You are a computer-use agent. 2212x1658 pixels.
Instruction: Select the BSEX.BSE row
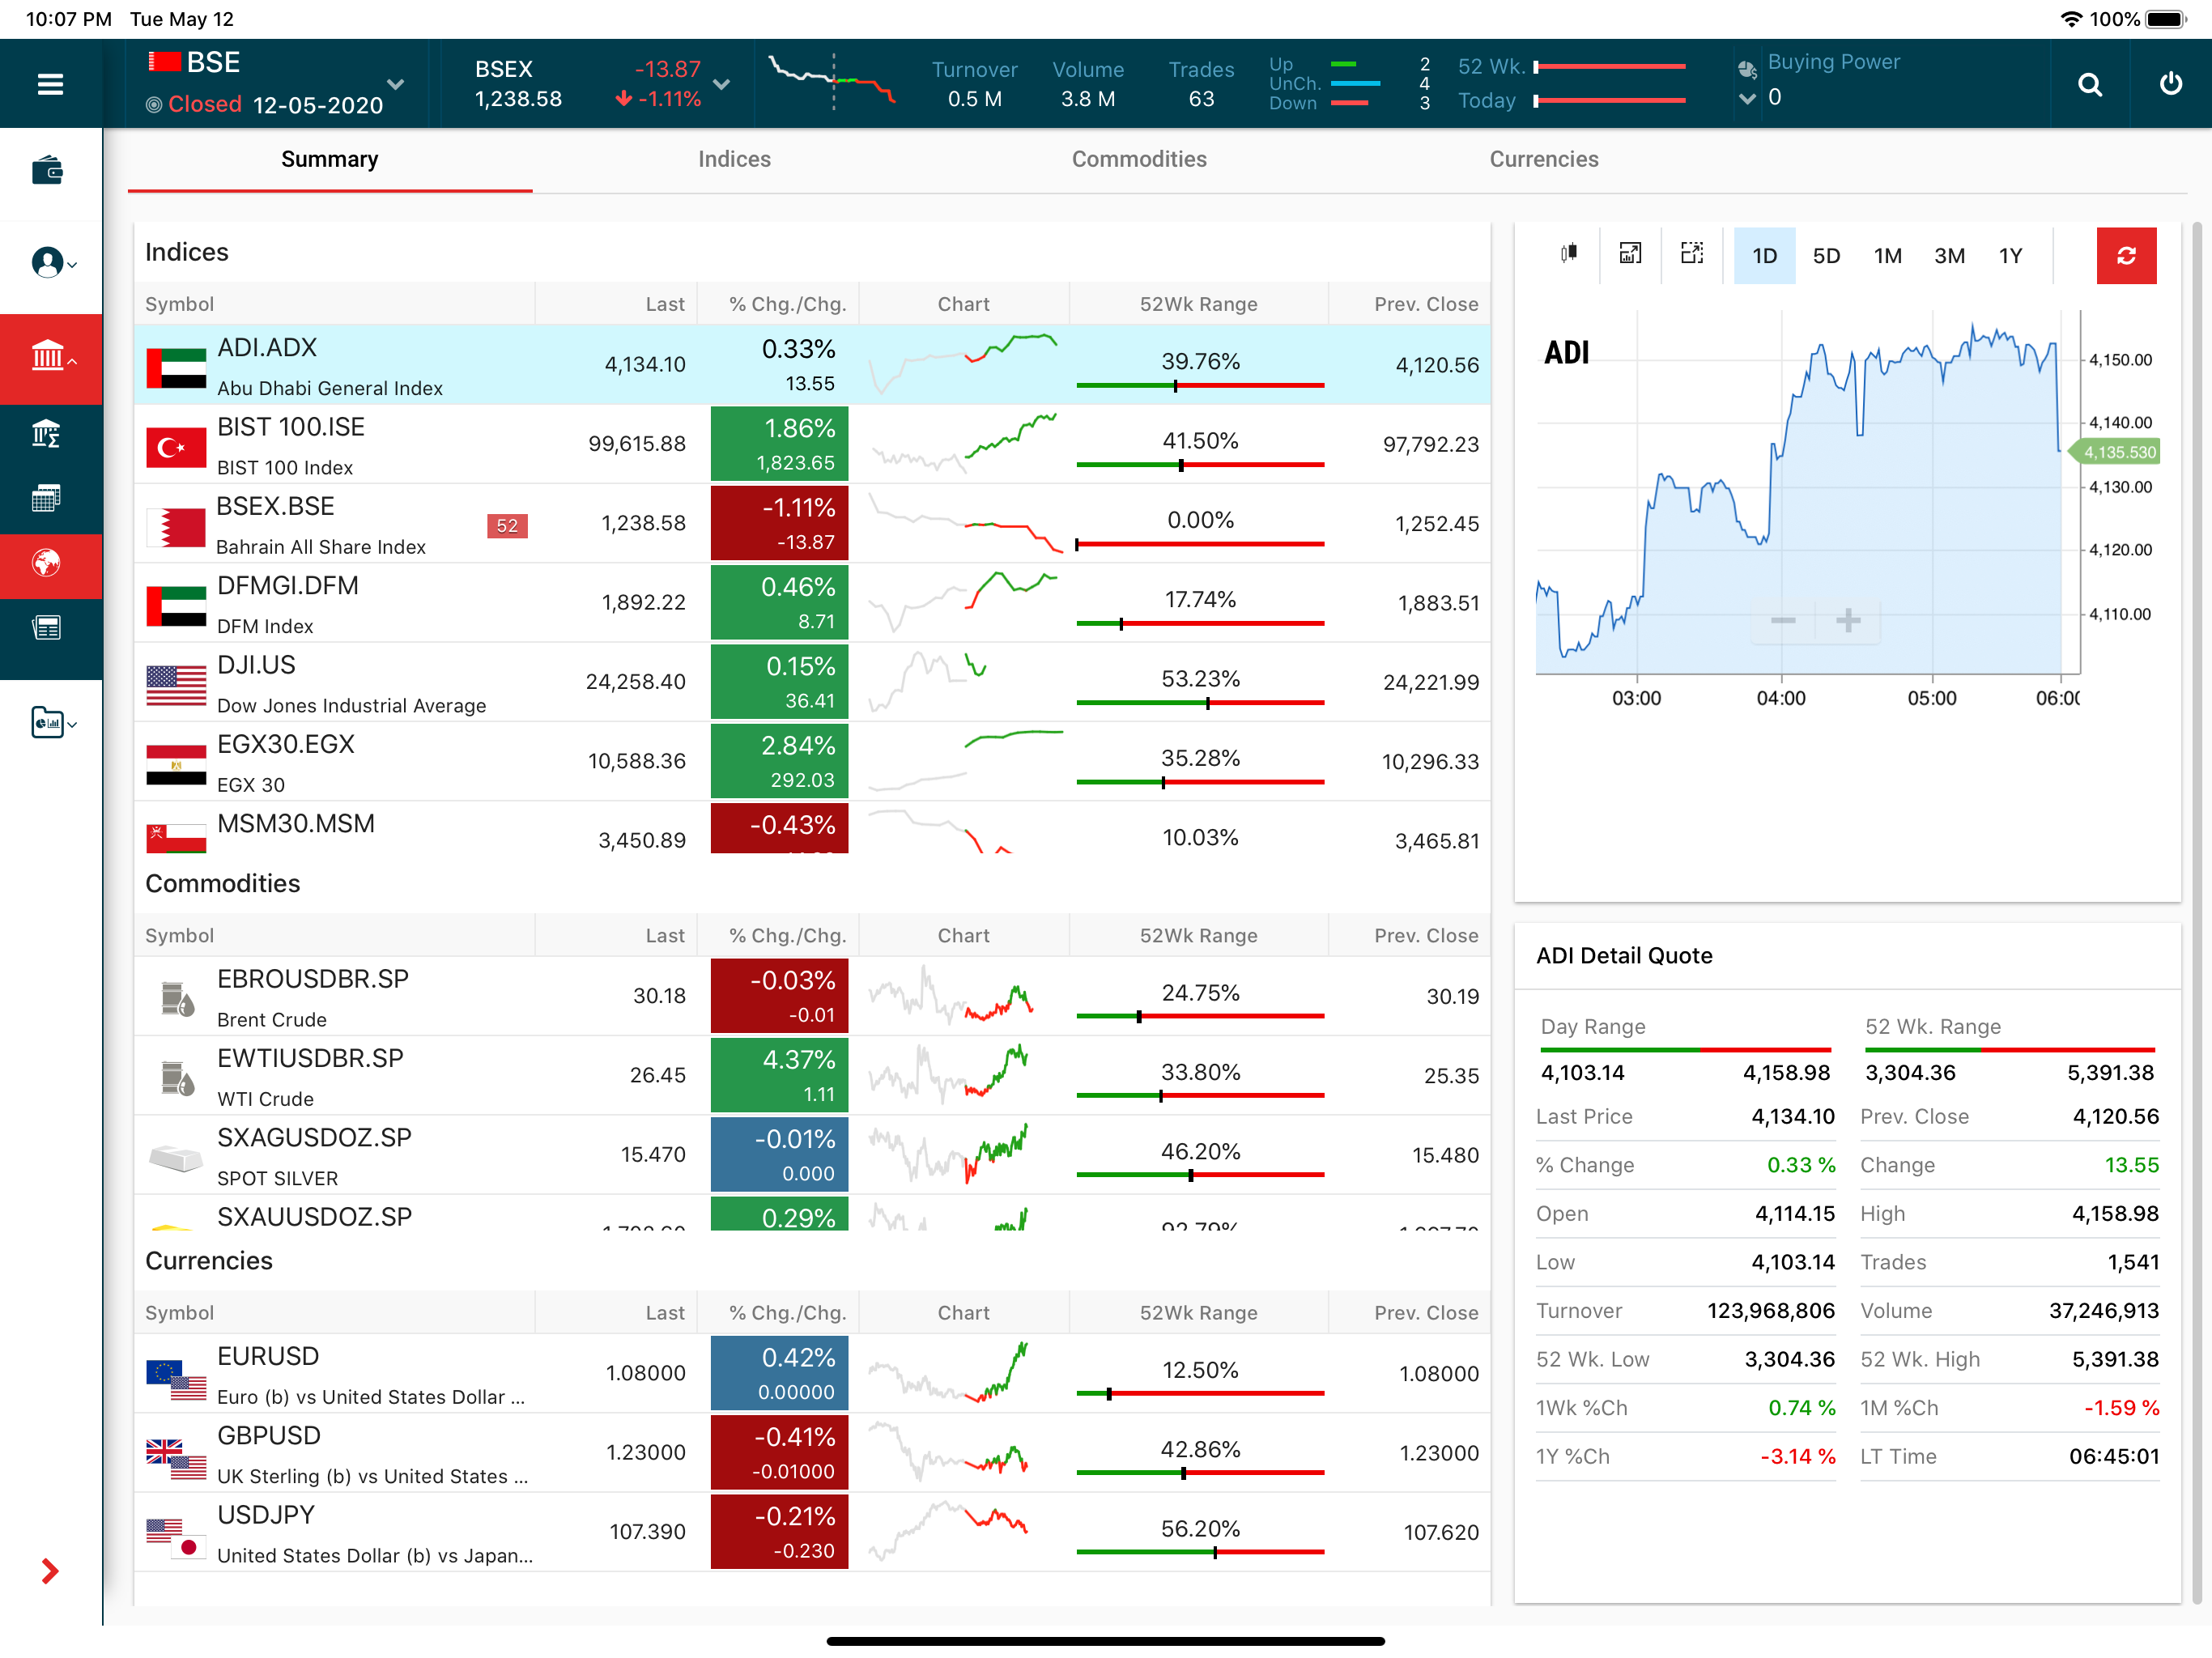812,523
